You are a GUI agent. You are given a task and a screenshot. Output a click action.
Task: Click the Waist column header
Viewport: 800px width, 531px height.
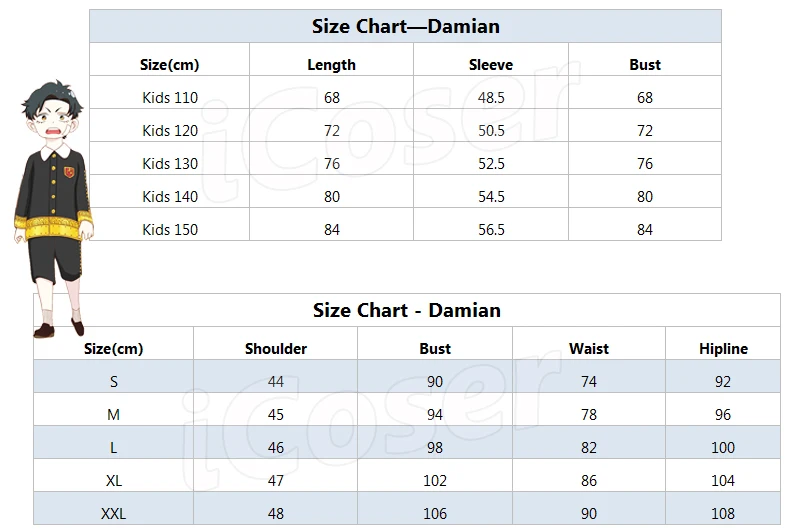pyautogui.click(x=589, y=349)
